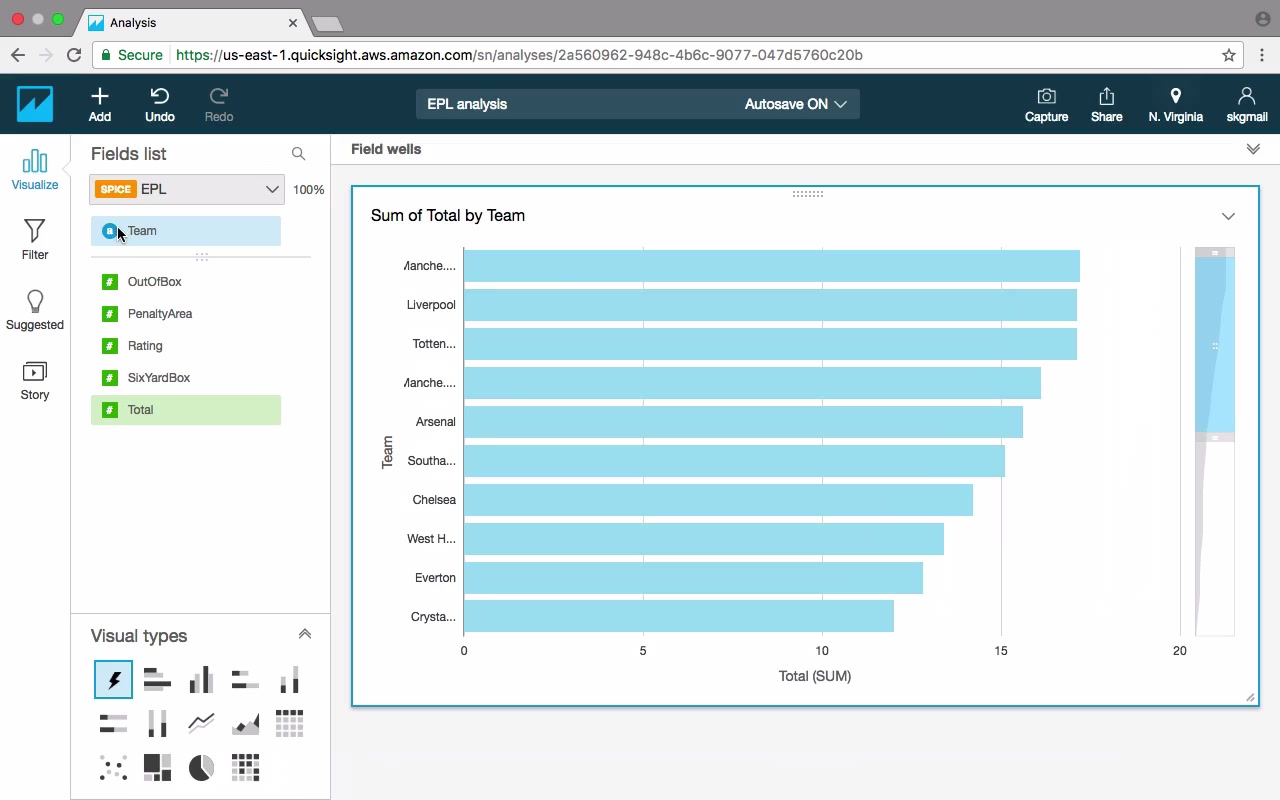Click the blue range slider on chart side
1280x800 pixels.
coord(1215,345)
